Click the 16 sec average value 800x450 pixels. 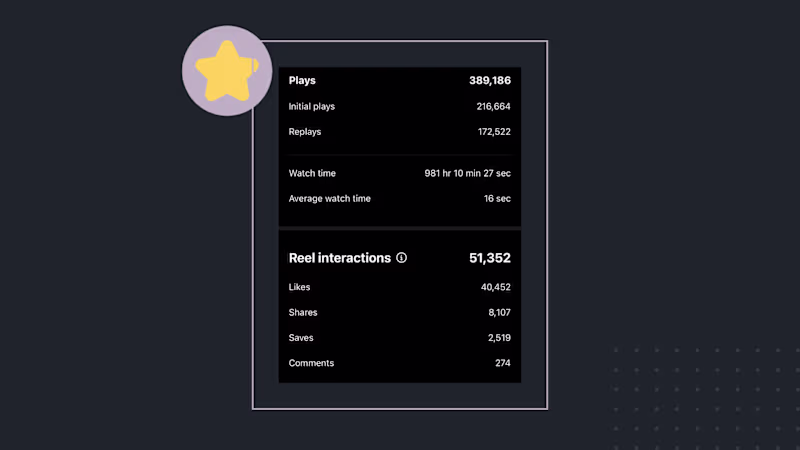point(497,199)
